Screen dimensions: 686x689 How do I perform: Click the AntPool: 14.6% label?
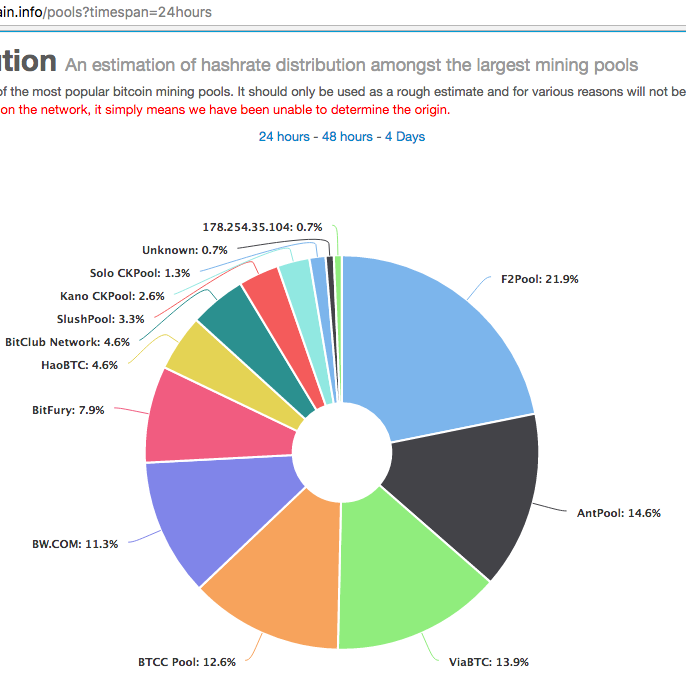click(619, 513)
